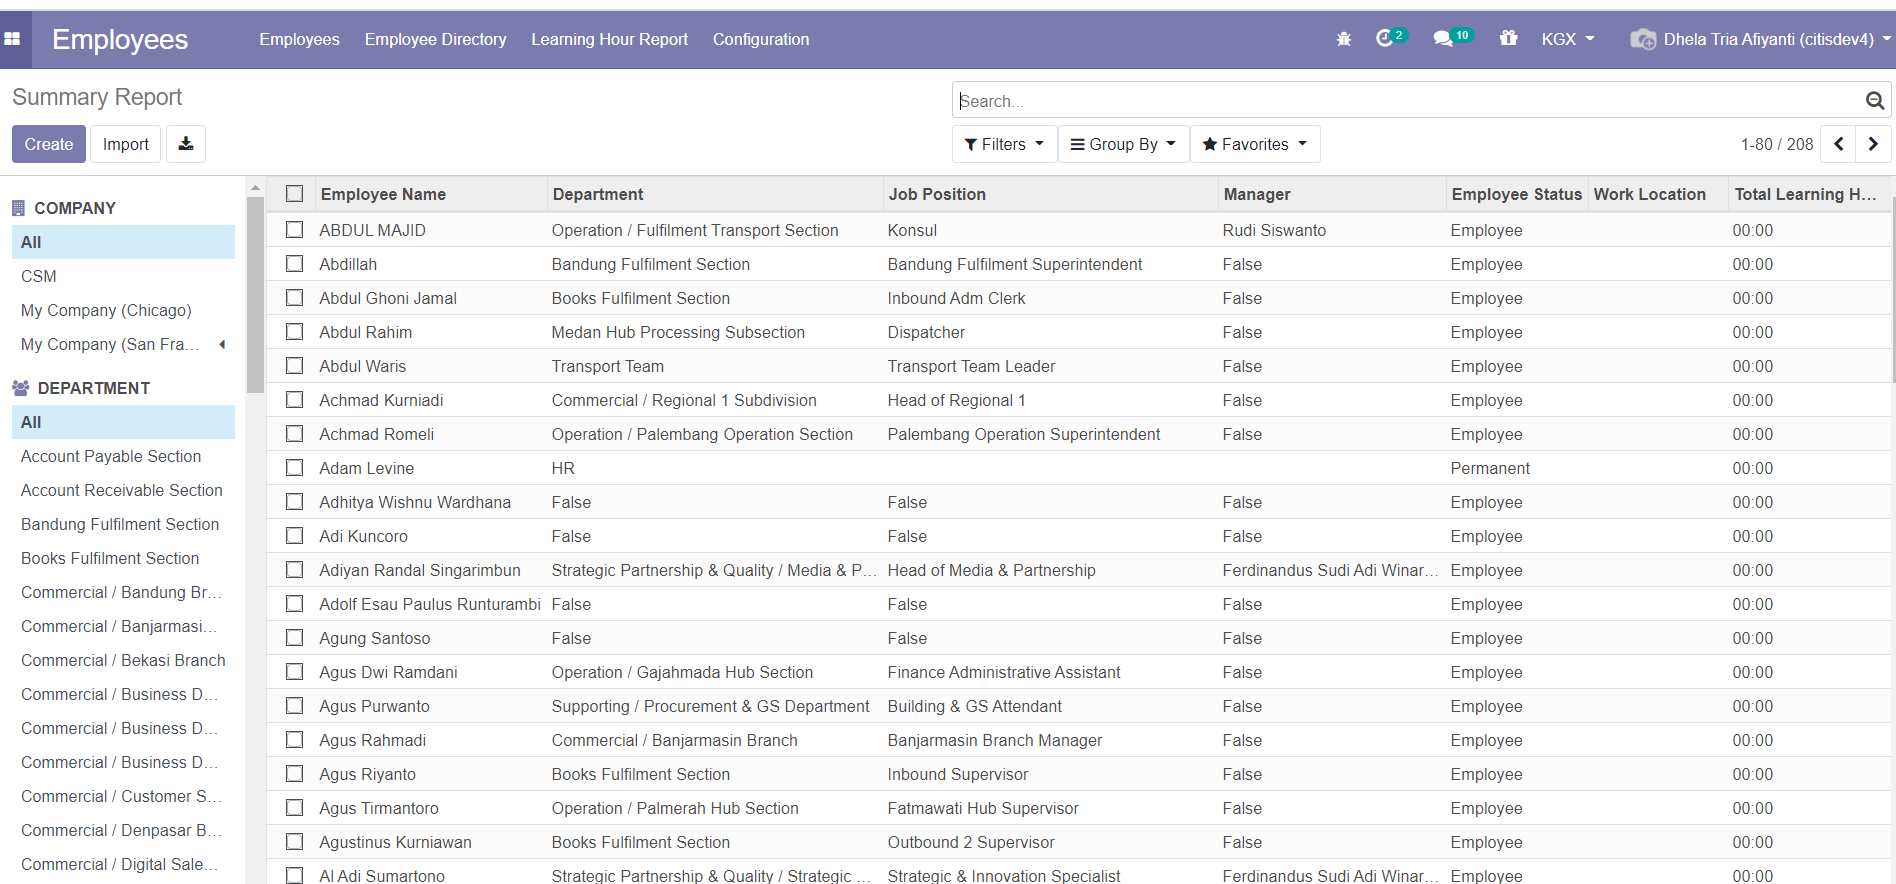
Task: Click the debug bug icon
Action: click(1343, 39)
